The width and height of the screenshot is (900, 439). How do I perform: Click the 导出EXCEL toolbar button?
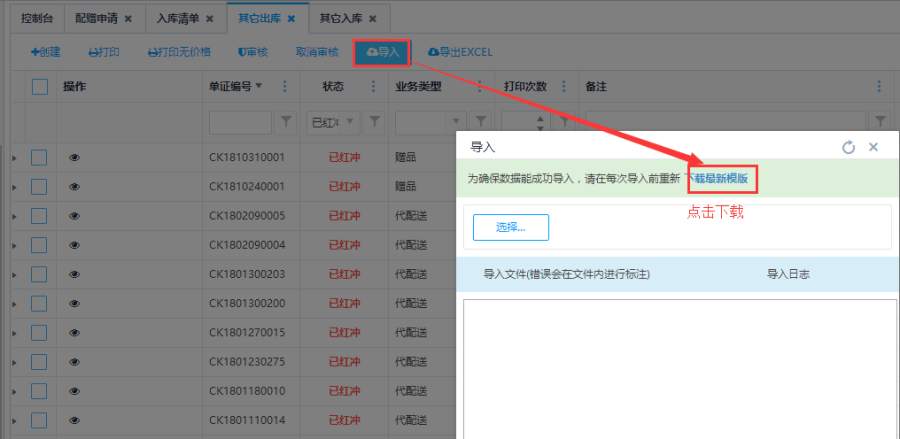coord(459,52)
